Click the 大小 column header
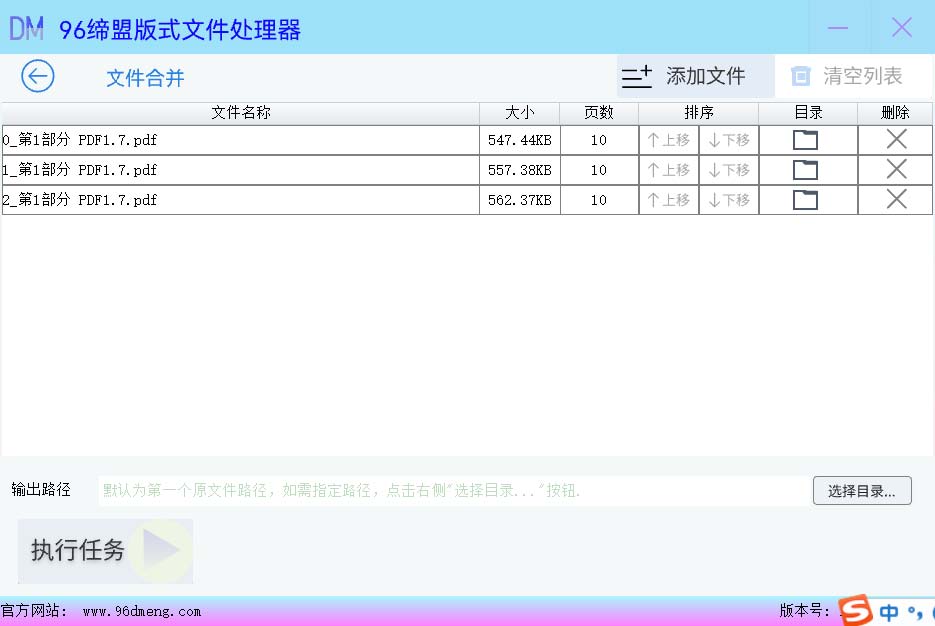This screenshot has width=935, height=626. [519, 113]
